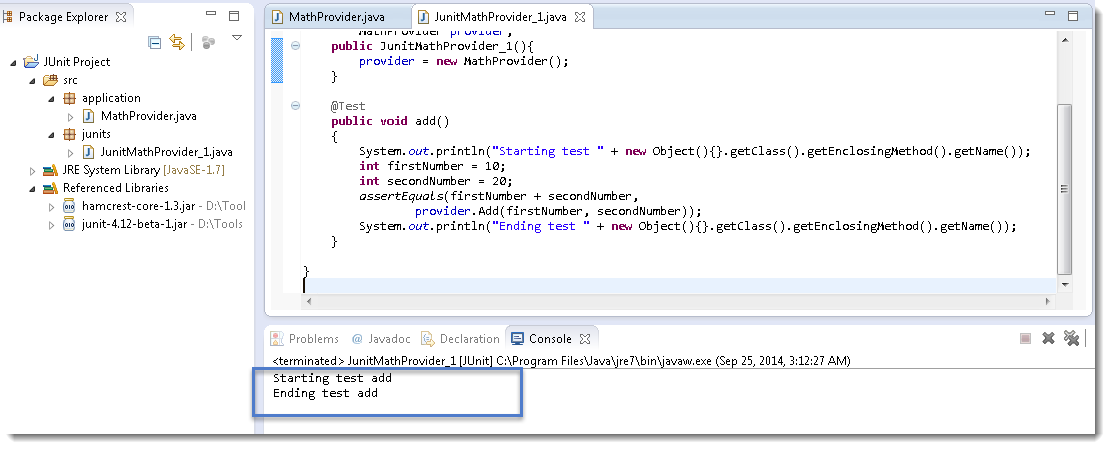Click the Terminate icon in Console toolbar

tap(1025, 339)
